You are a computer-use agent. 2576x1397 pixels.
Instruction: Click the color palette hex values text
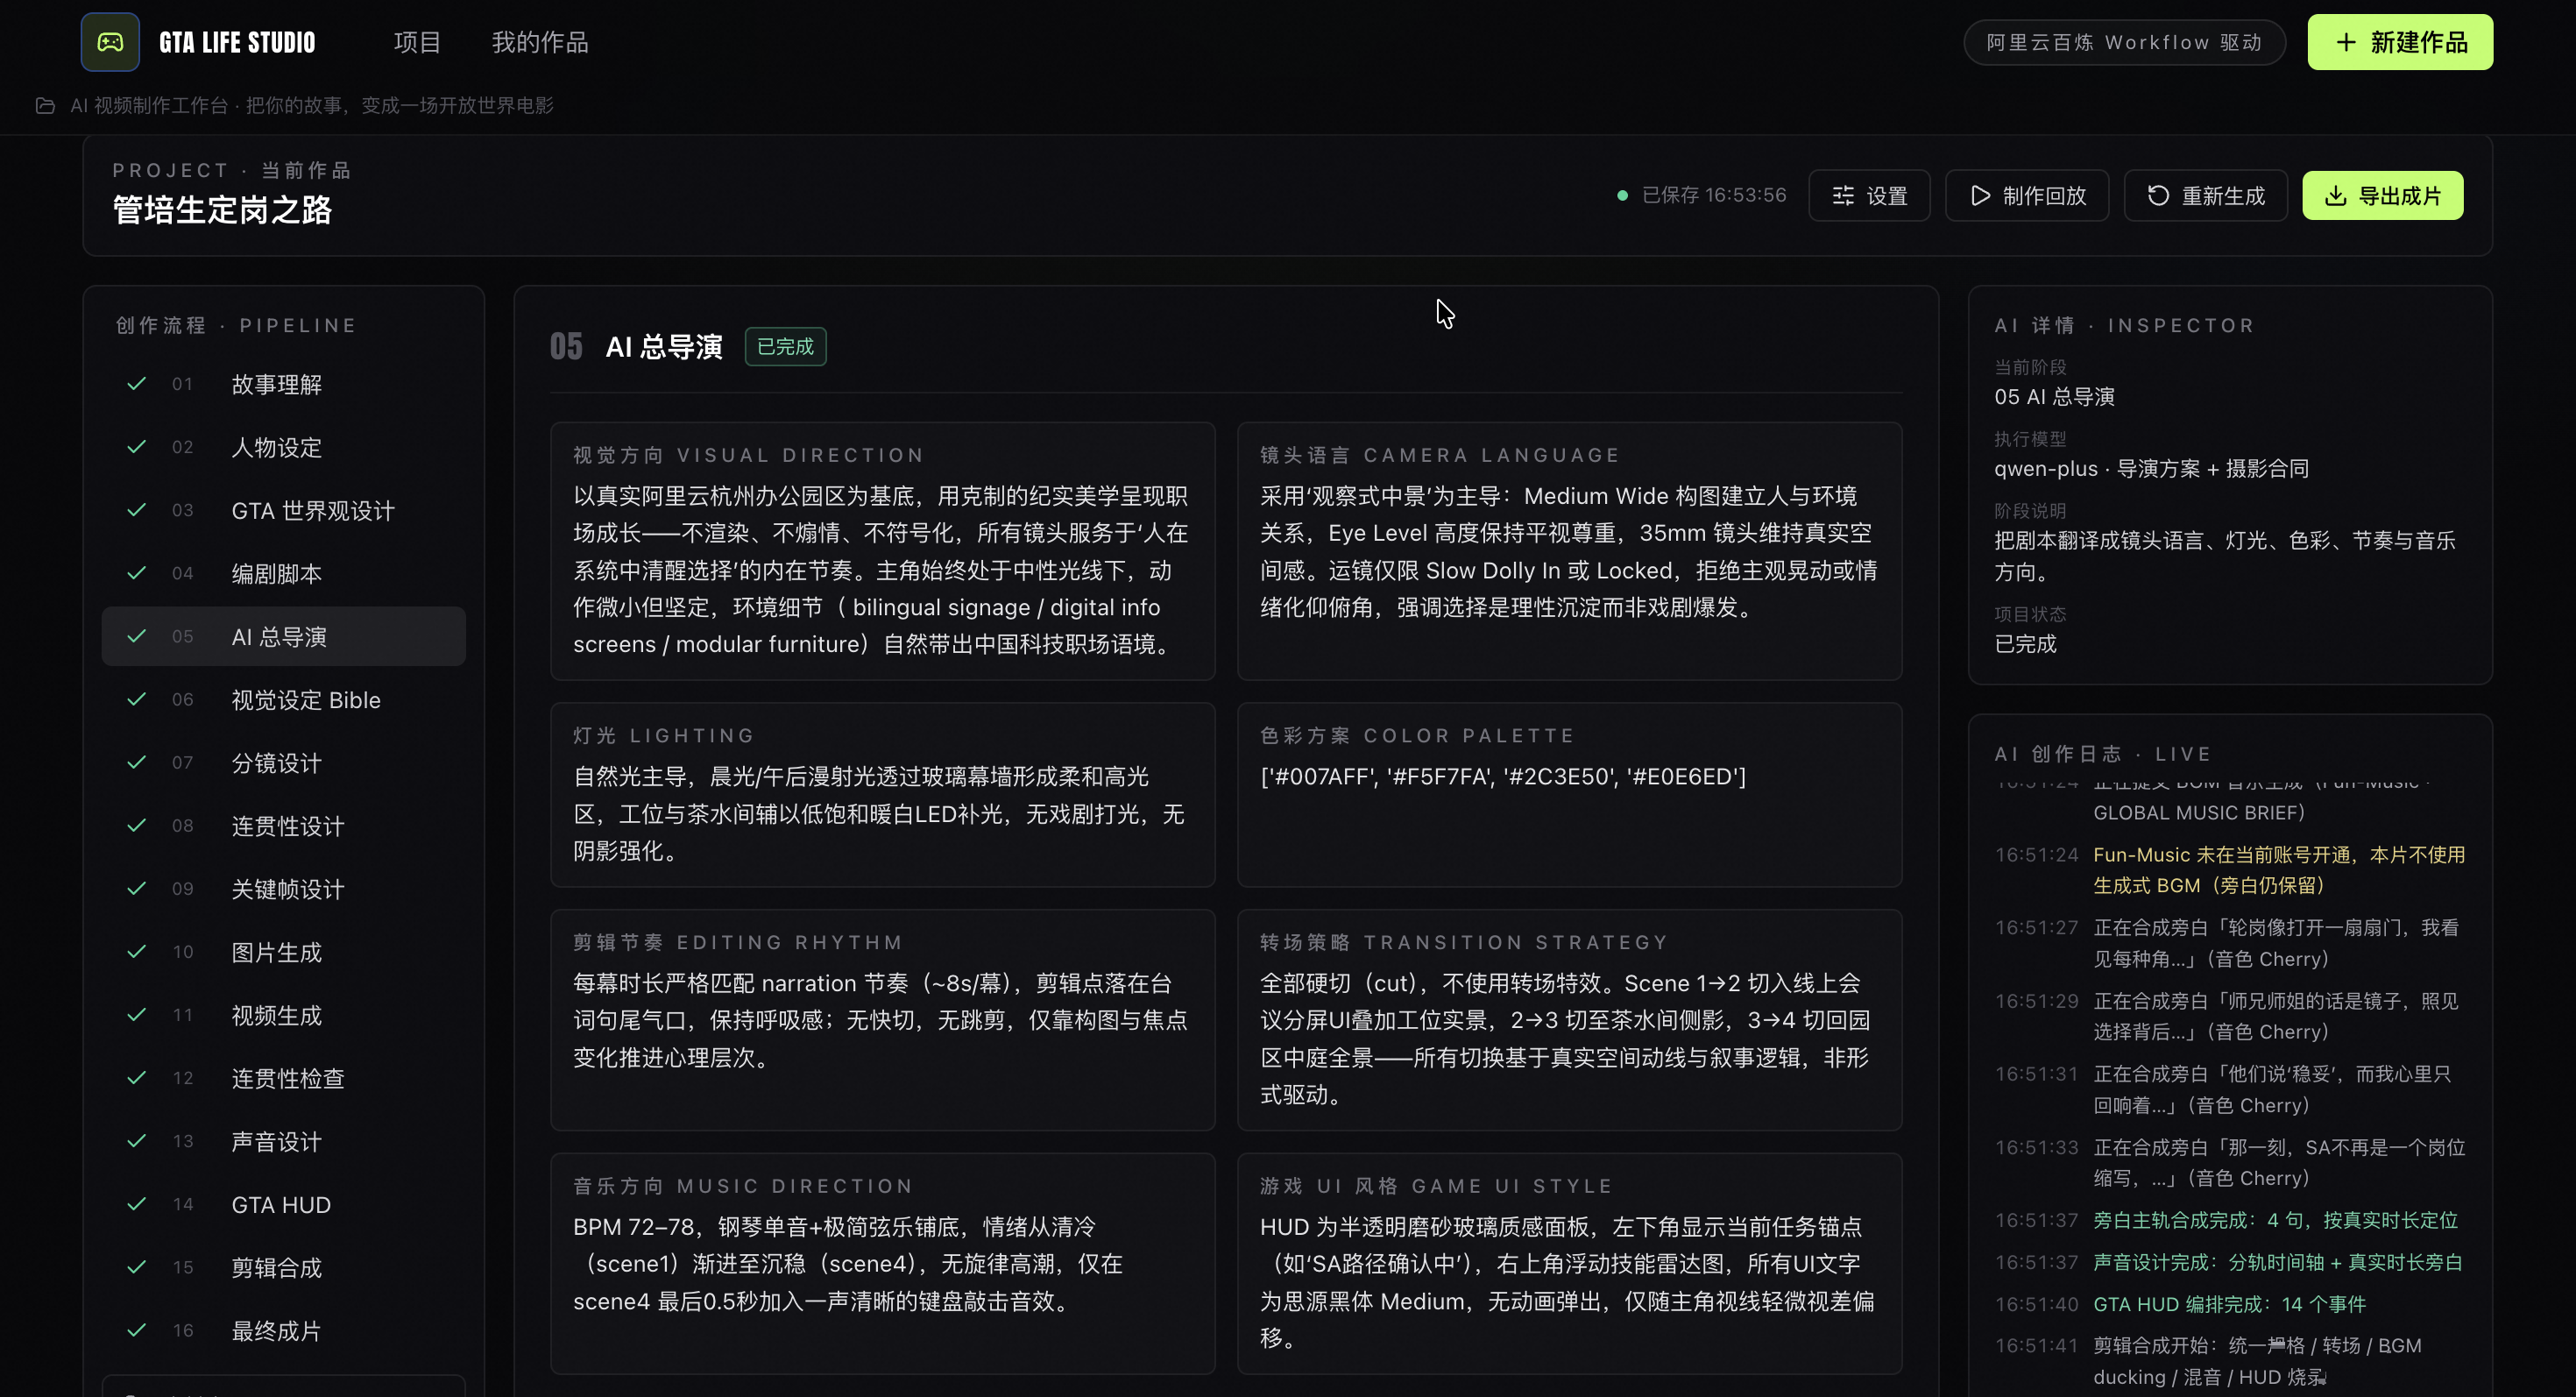tap(1502, 777)
